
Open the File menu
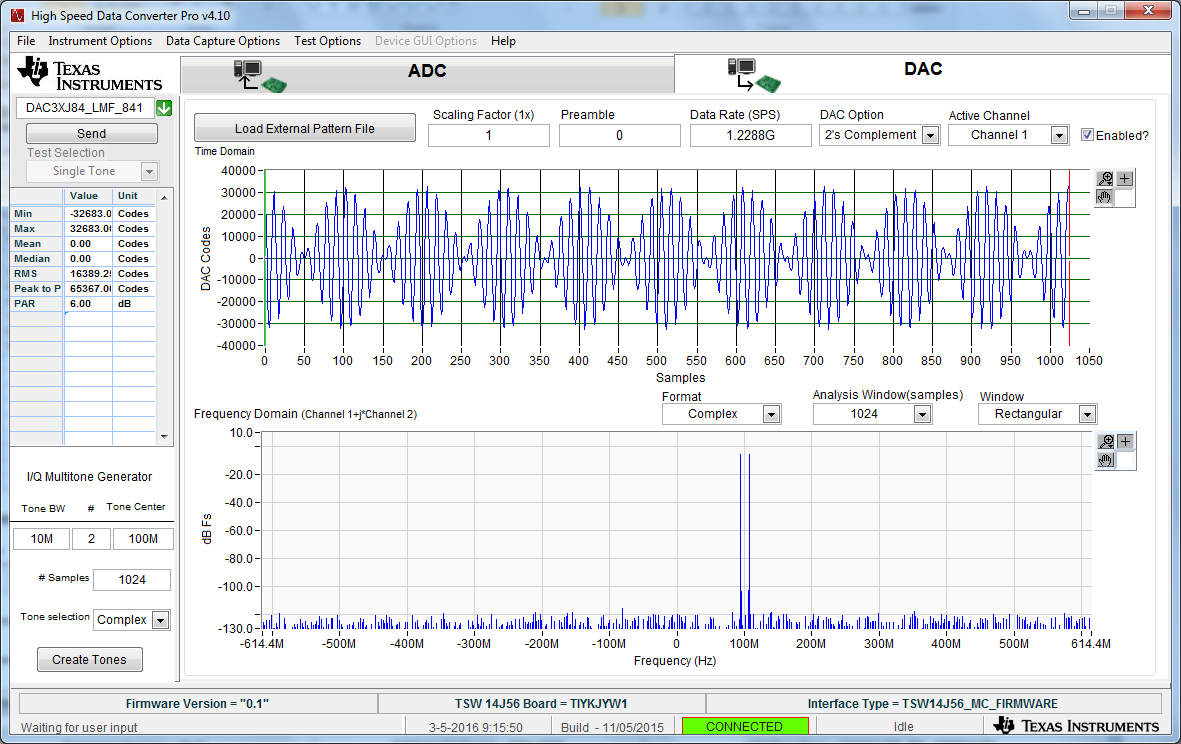(x=26, y=41)
